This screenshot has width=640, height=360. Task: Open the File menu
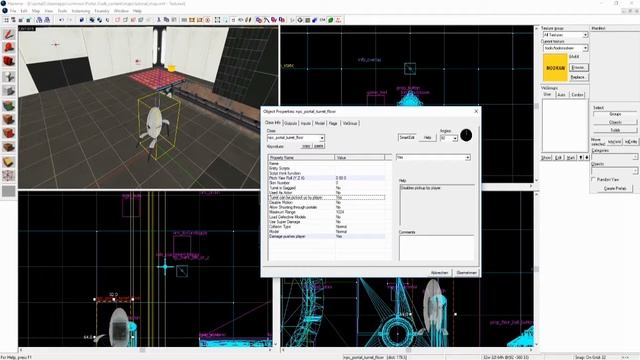pos(13,11)
